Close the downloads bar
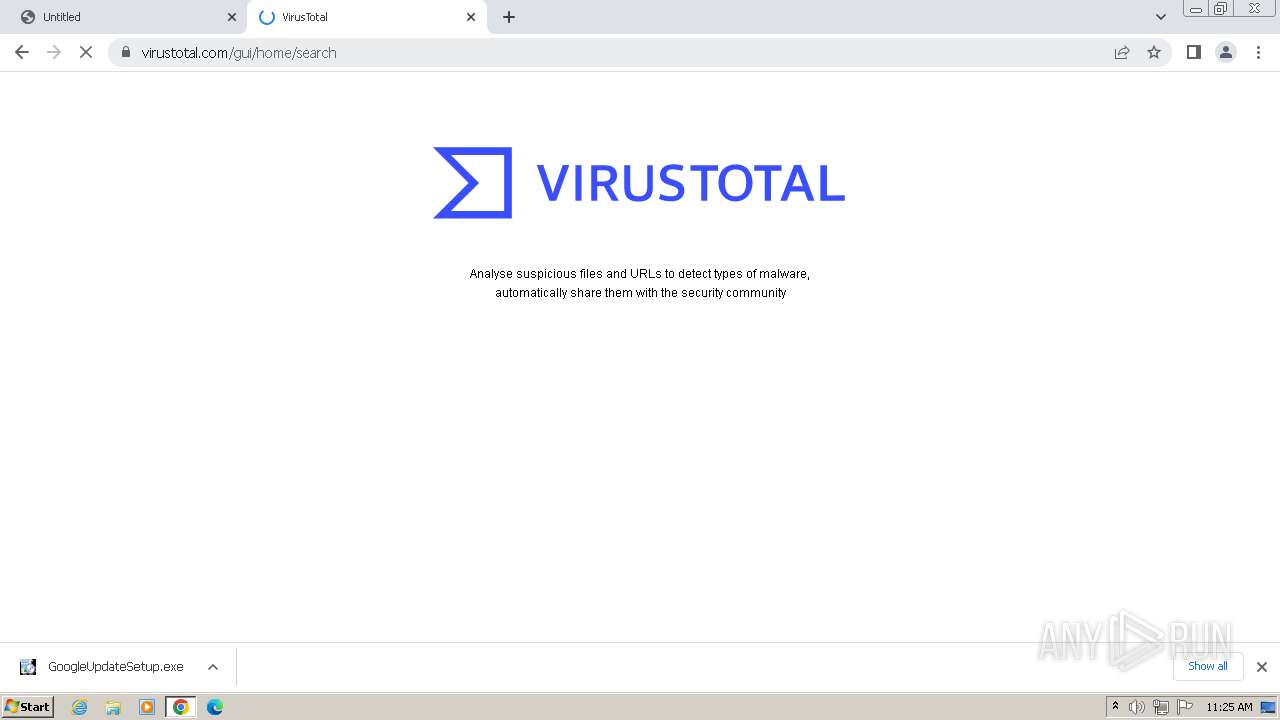Screen dimensions: 1280x720 tap(1262, 667)
